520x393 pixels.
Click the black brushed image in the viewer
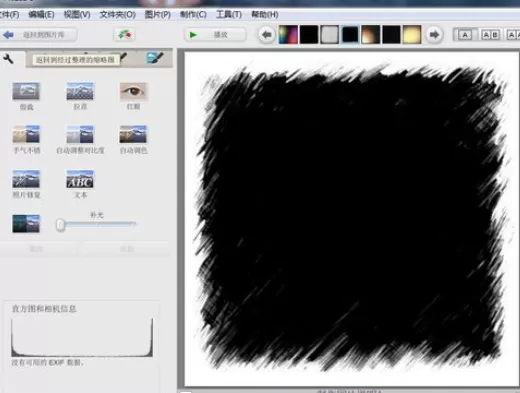click(352, 218)
